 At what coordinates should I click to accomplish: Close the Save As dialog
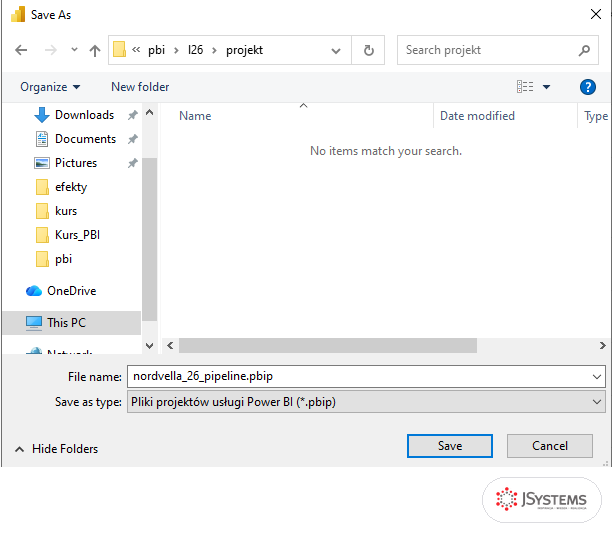click(x=596, y=14)
